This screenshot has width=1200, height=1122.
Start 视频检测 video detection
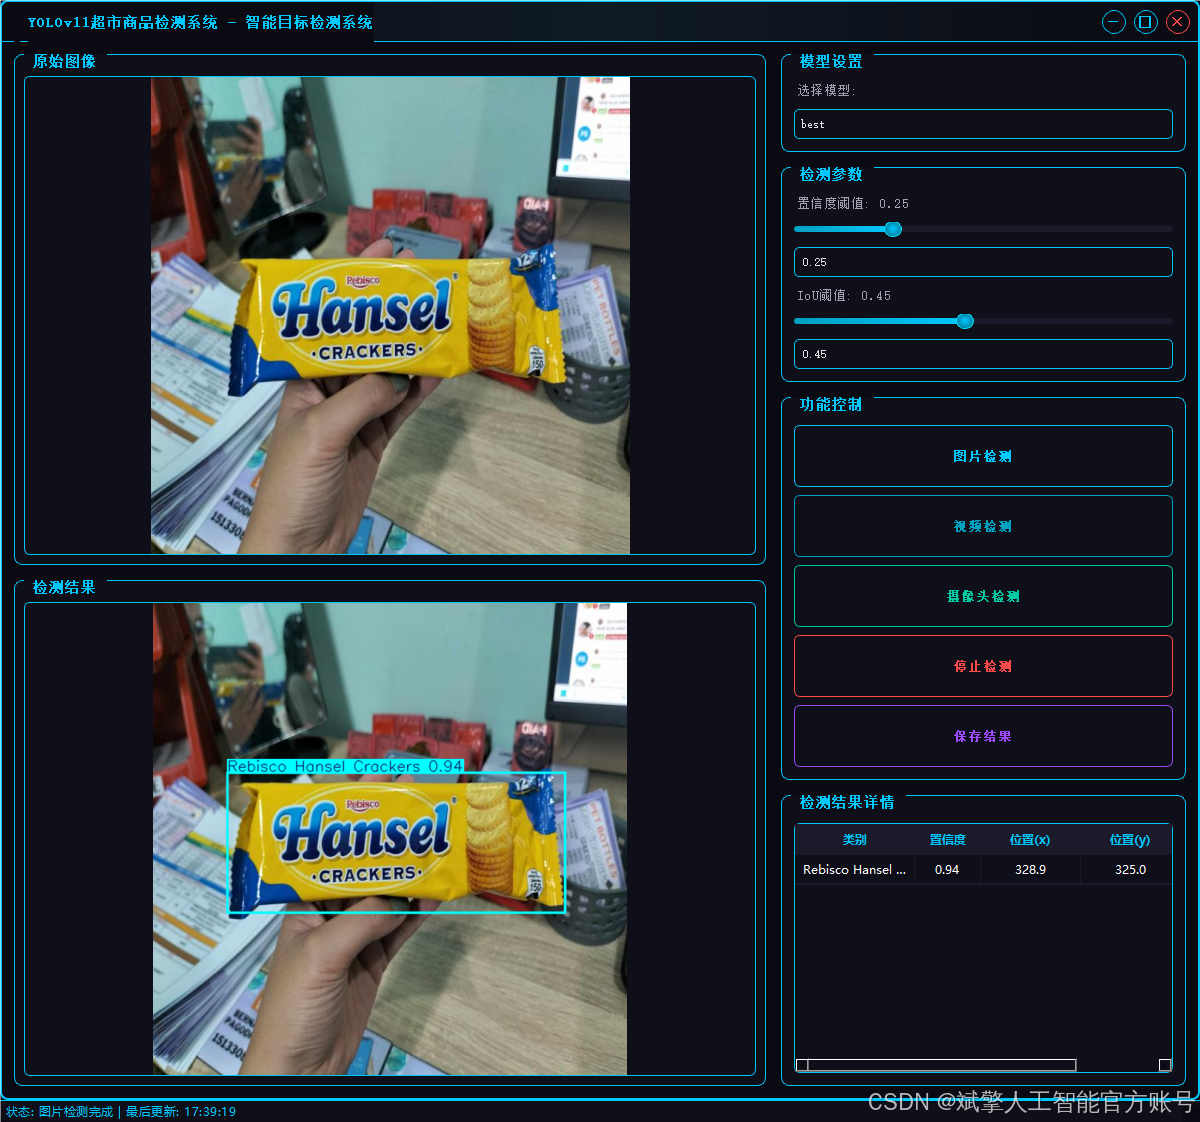(983, 526)
